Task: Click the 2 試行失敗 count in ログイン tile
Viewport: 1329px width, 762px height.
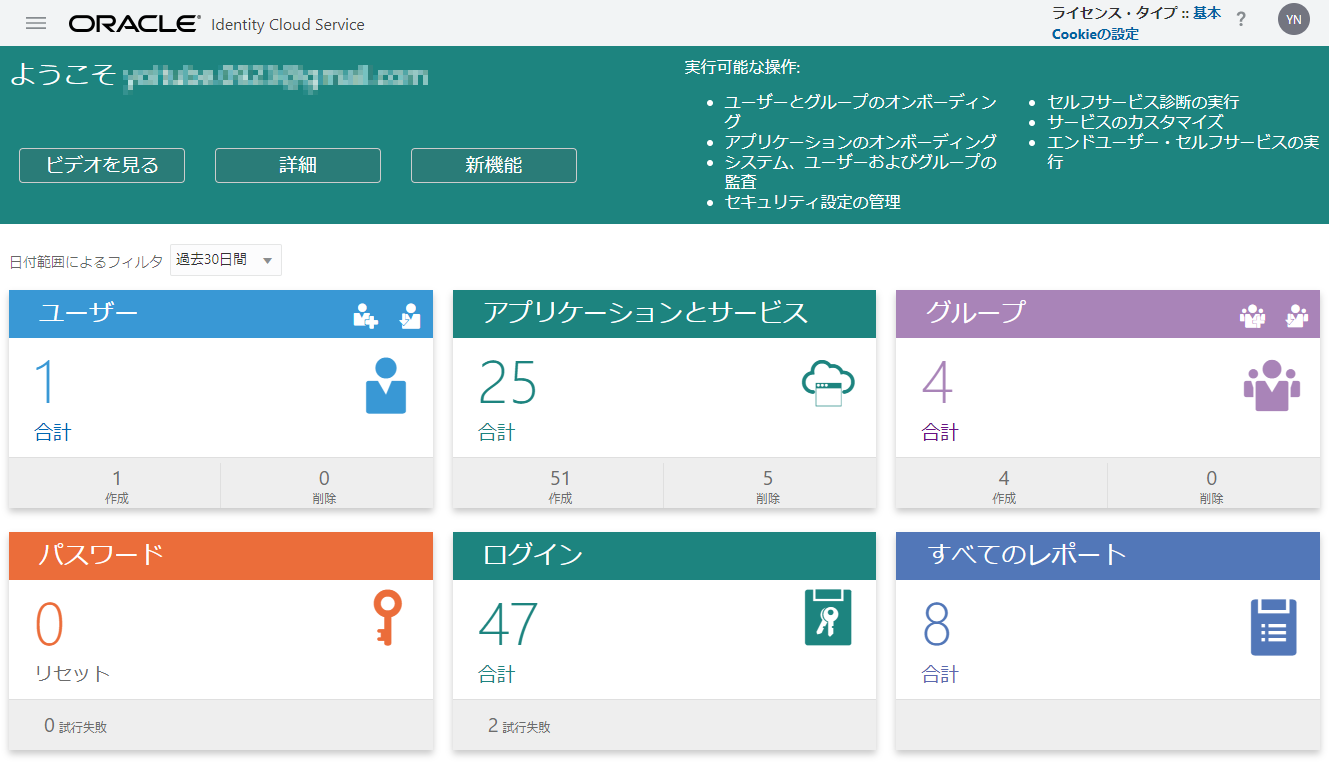Action: [519, 726]
